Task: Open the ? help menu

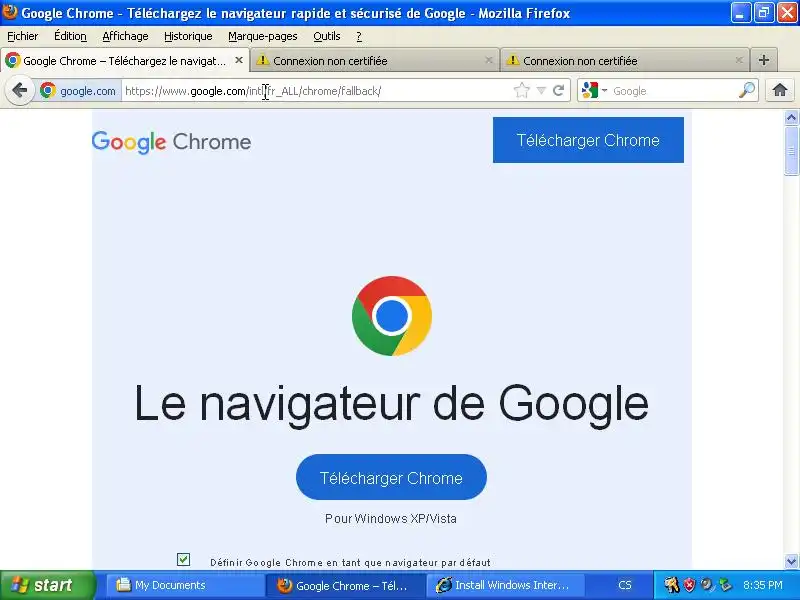Action: [359, 36]
